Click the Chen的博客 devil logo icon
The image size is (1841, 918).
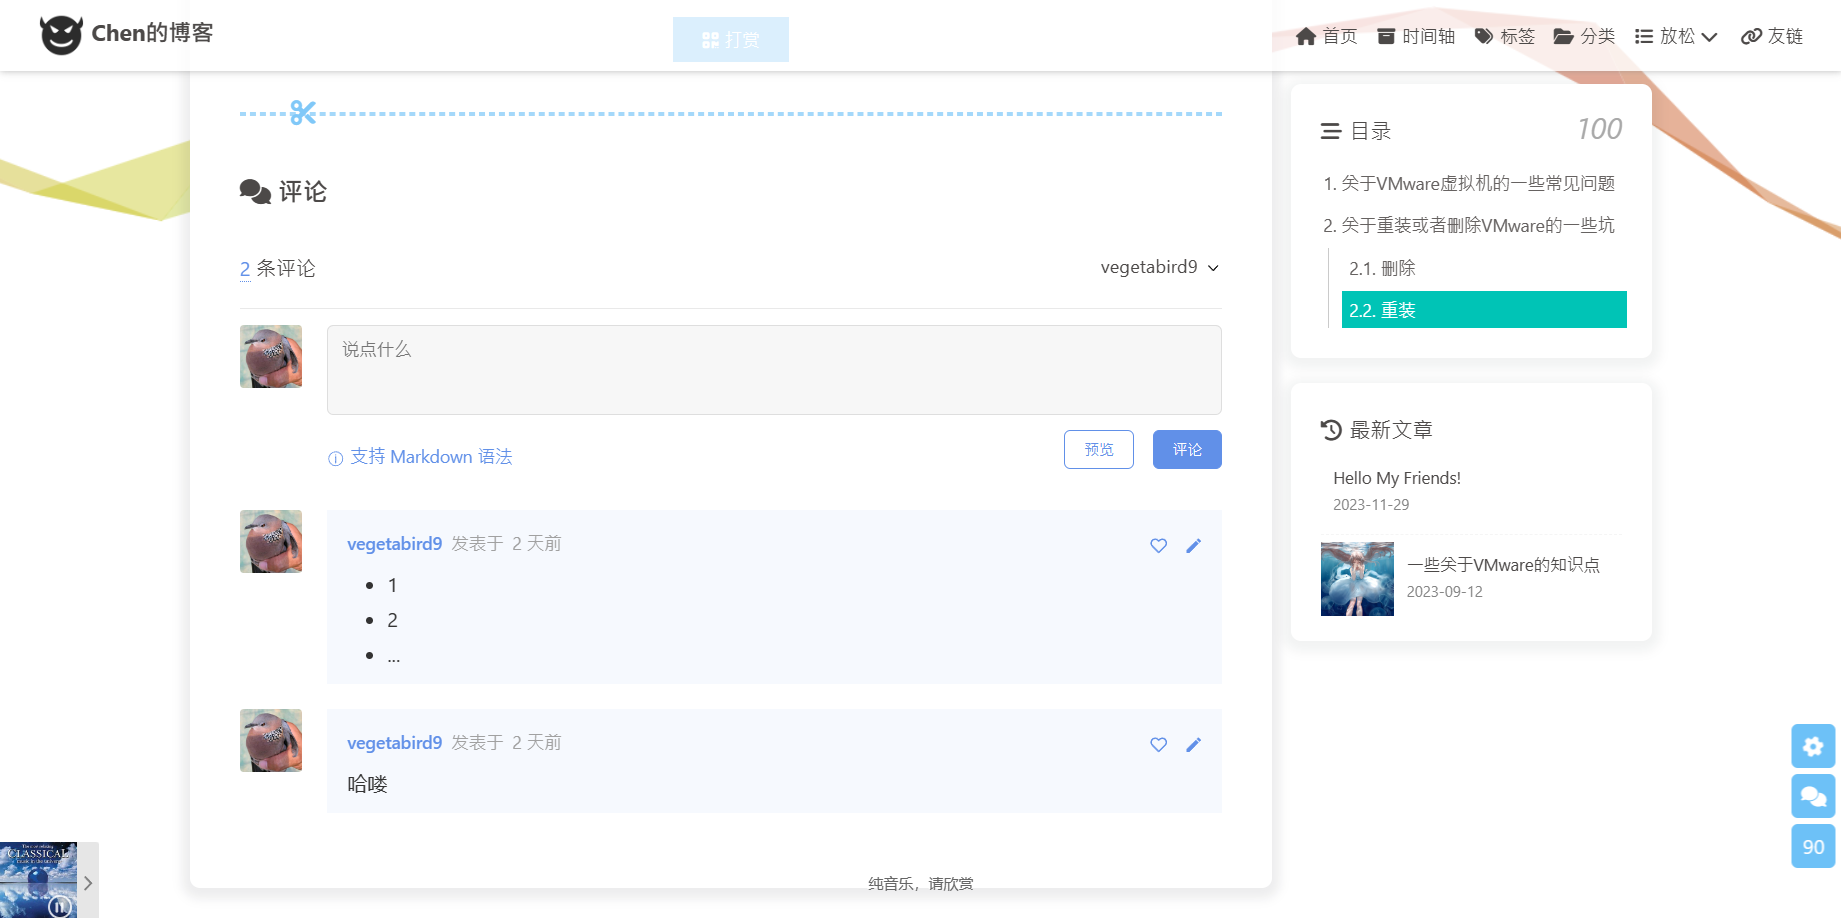pos(61,35)
